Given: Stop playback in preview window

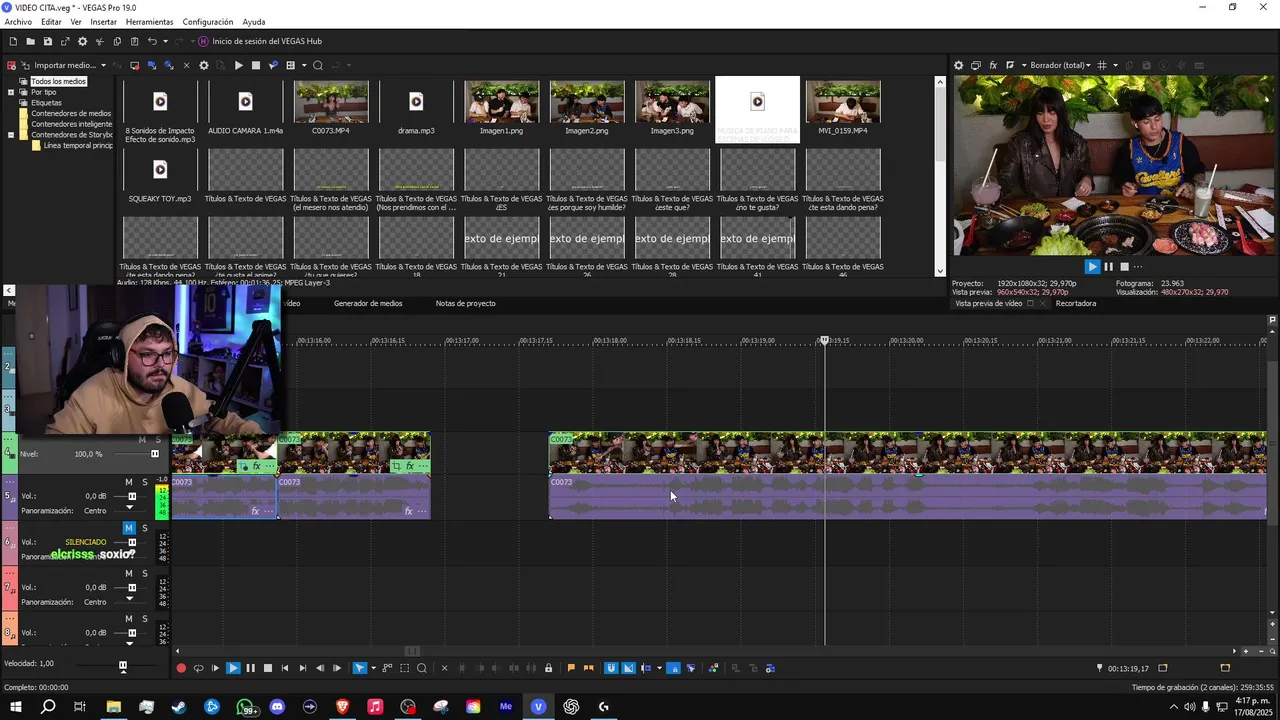Looking at the screenshot, I should click(1124, 266).
